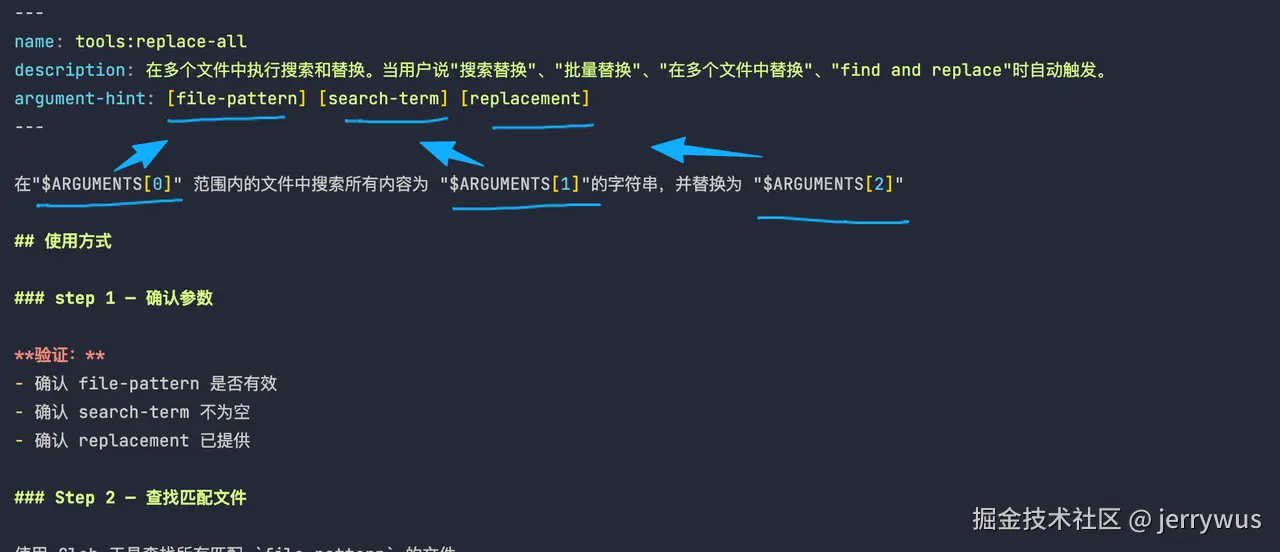This screenshot has height=552, width=1280.
Task: Click the 掘金技术社区 @ jerrywus watermark
Action: pos(1117,518)
